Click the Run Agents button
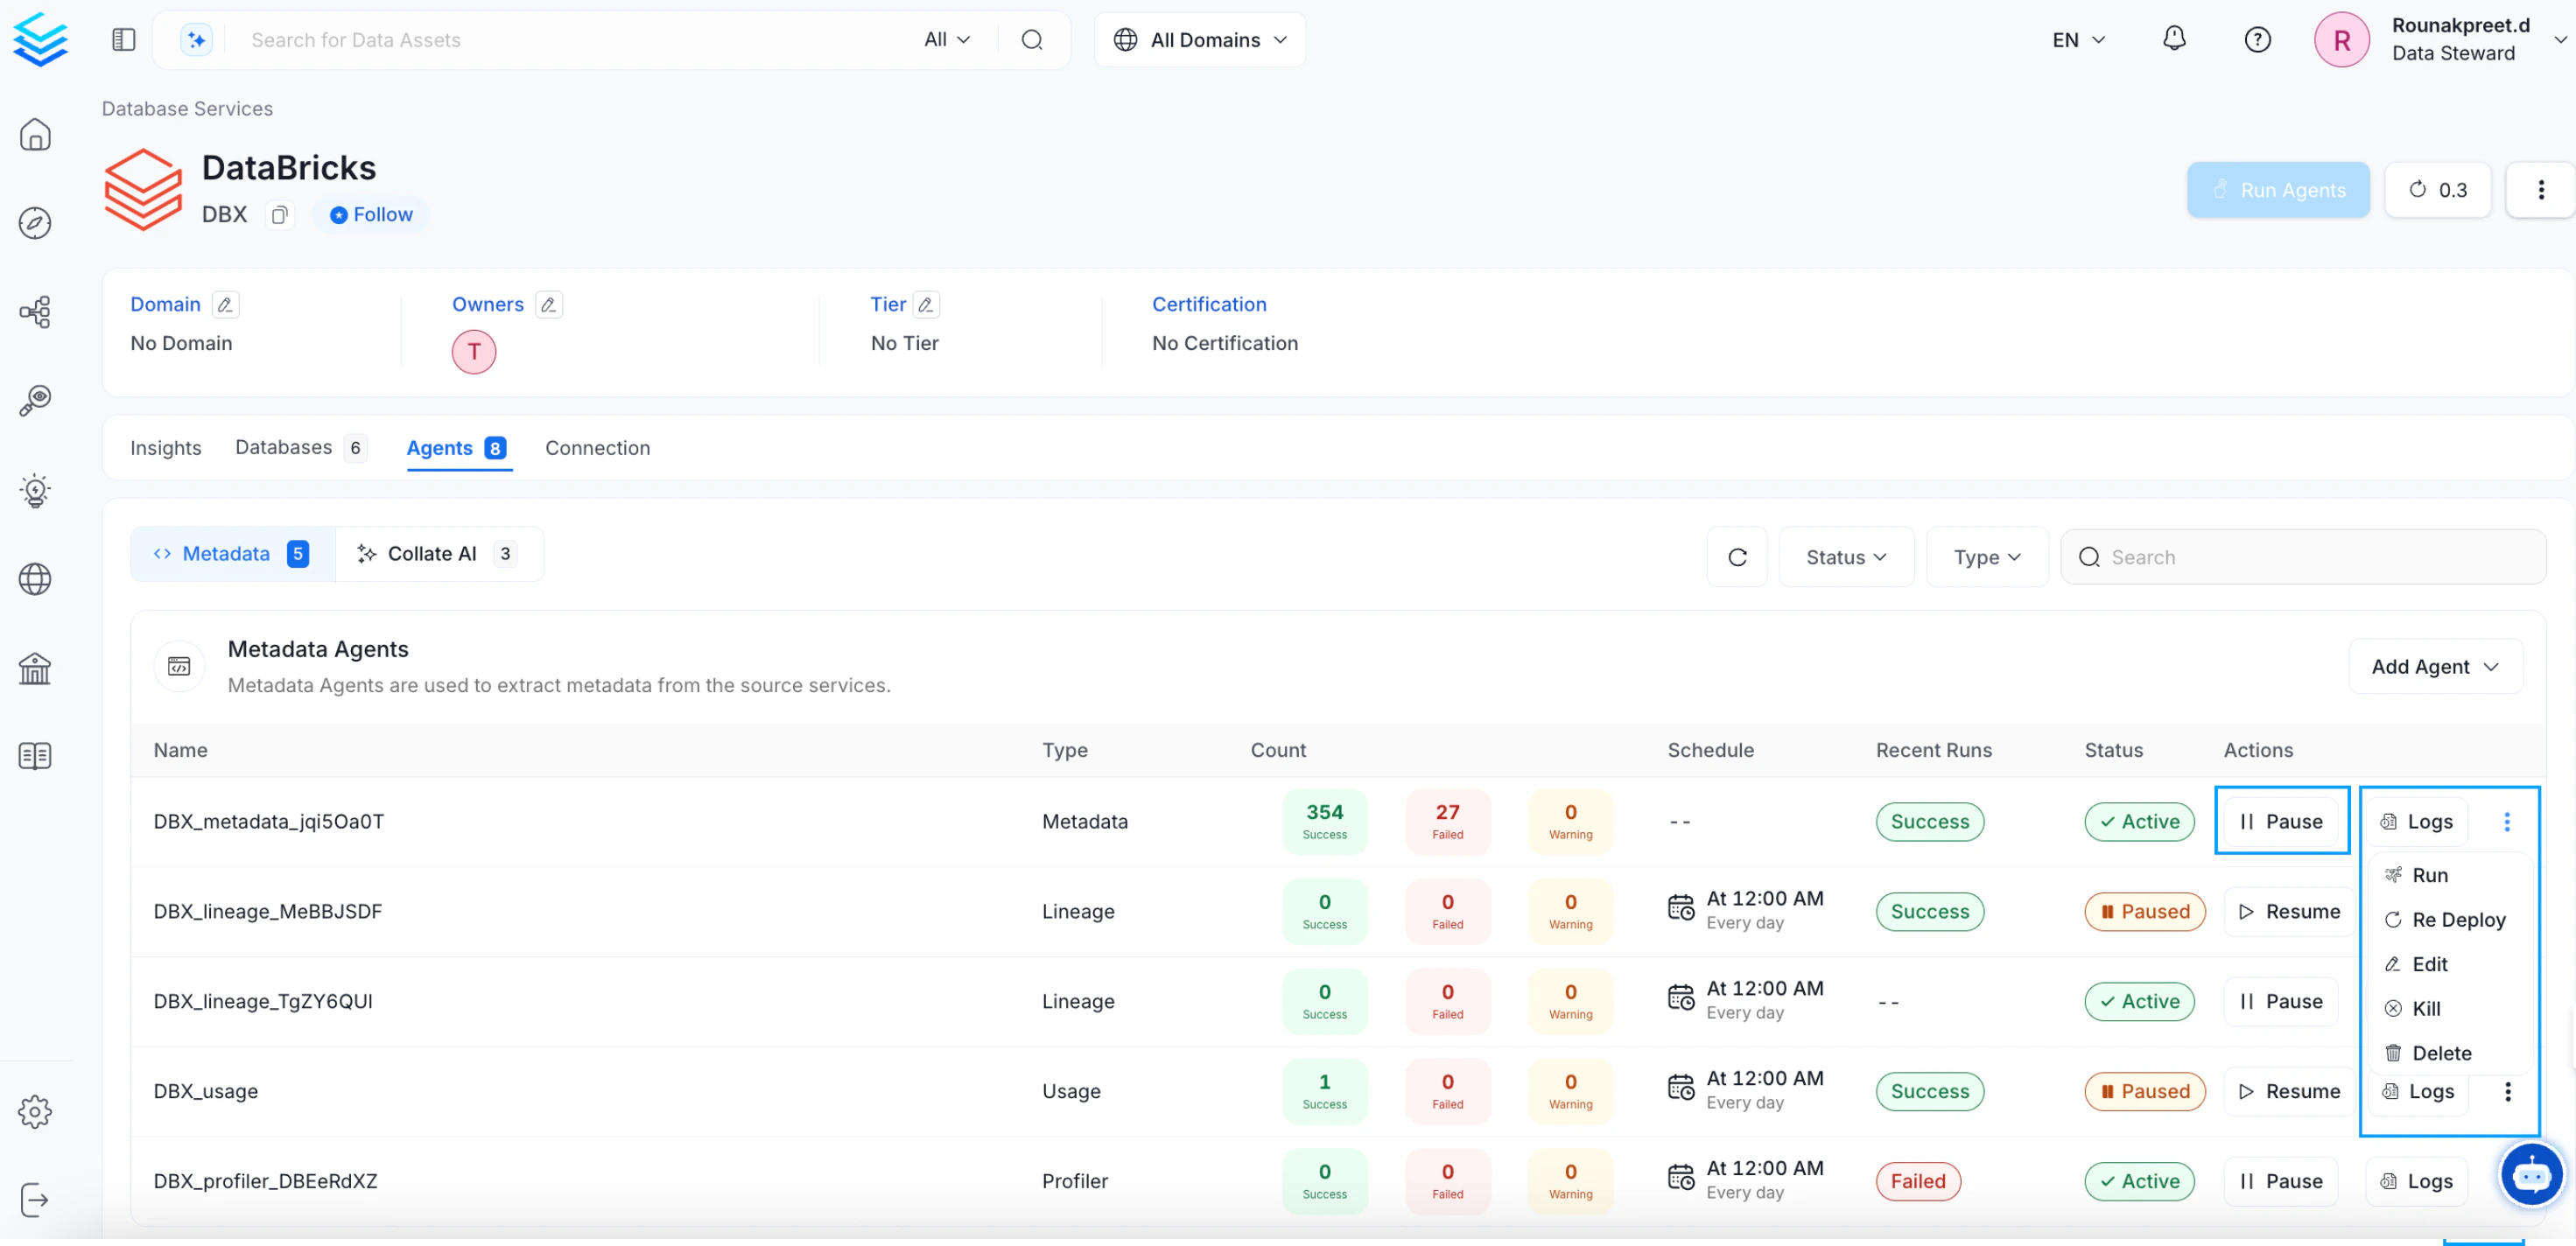The width and height of the screenshot is (2576, 1246). point(2278,190)
